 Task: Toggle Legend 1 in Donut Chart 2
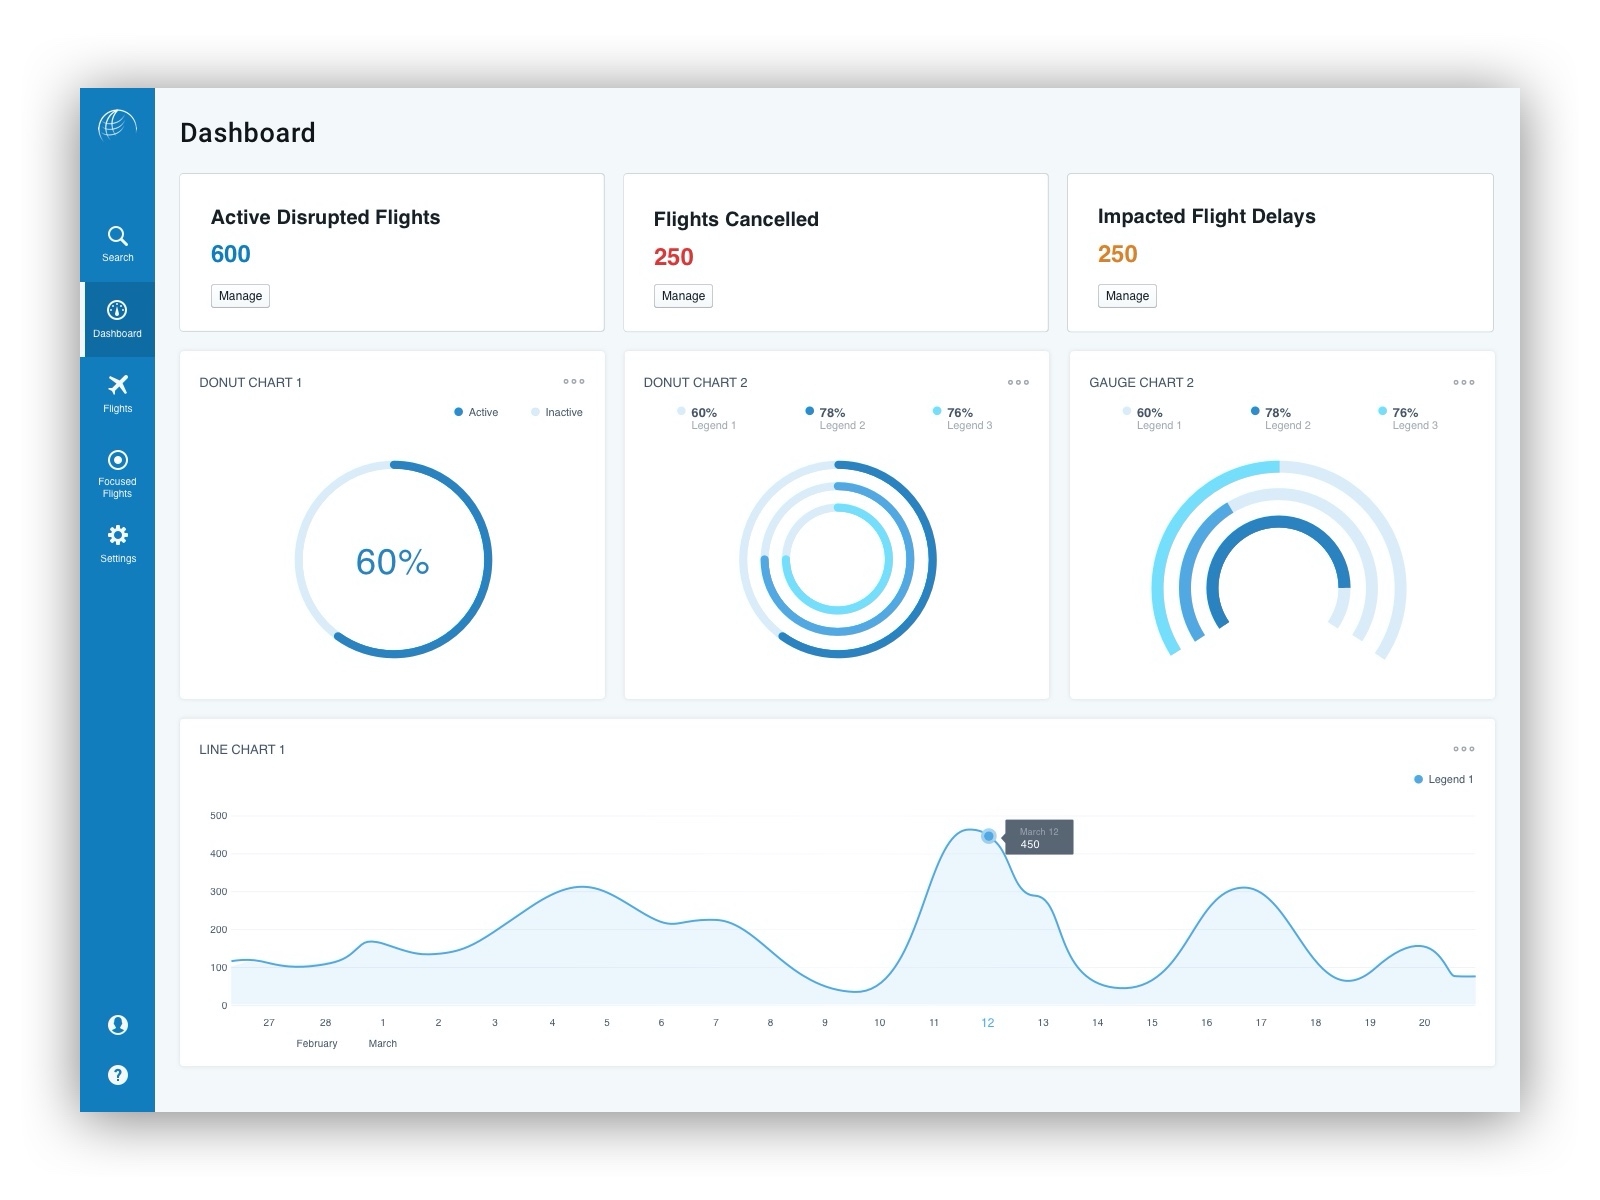point(706,418)
